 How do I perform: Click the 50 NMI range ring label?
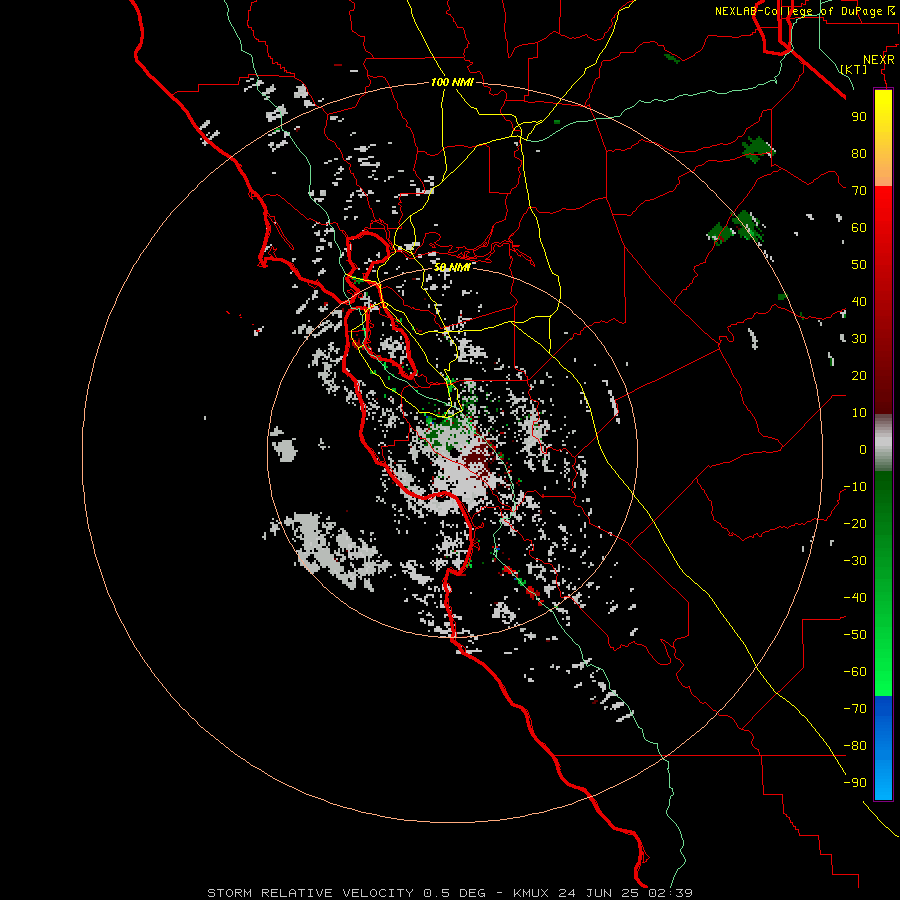pos(452,267)
